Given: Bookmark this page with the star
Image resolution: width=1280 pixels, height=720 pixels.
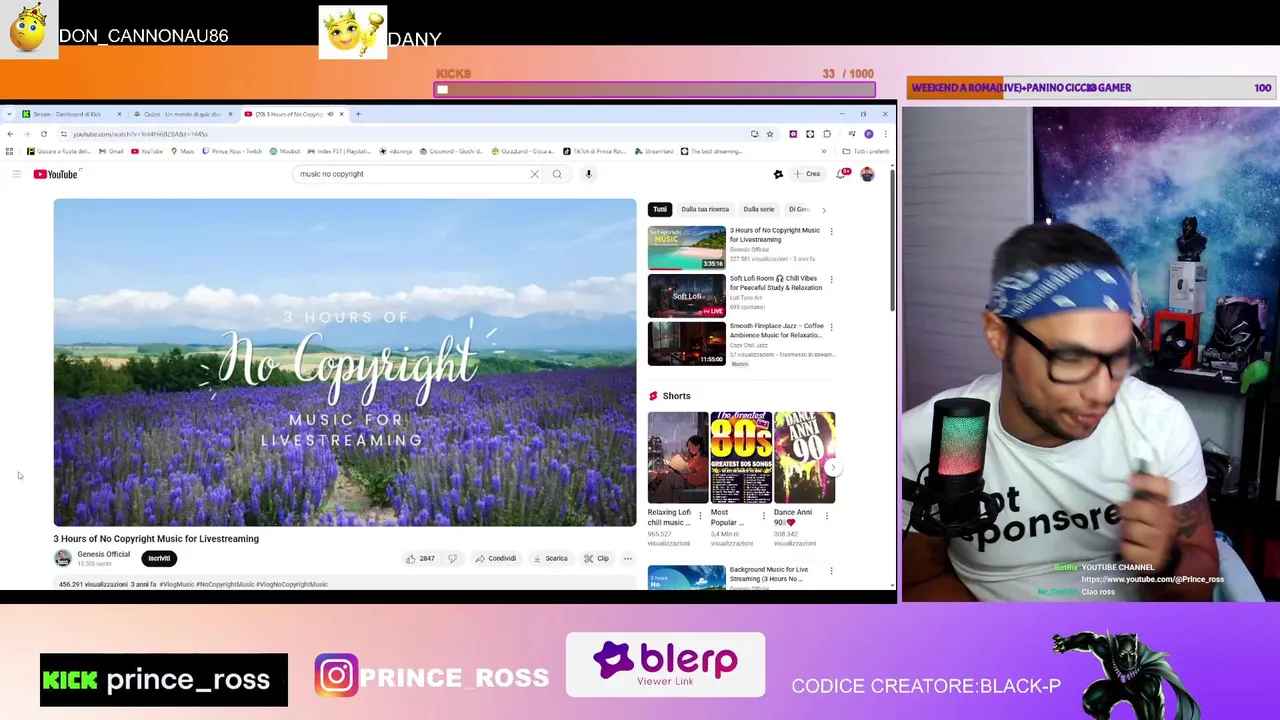Looking at the screenshot, I should click(770, 134).
